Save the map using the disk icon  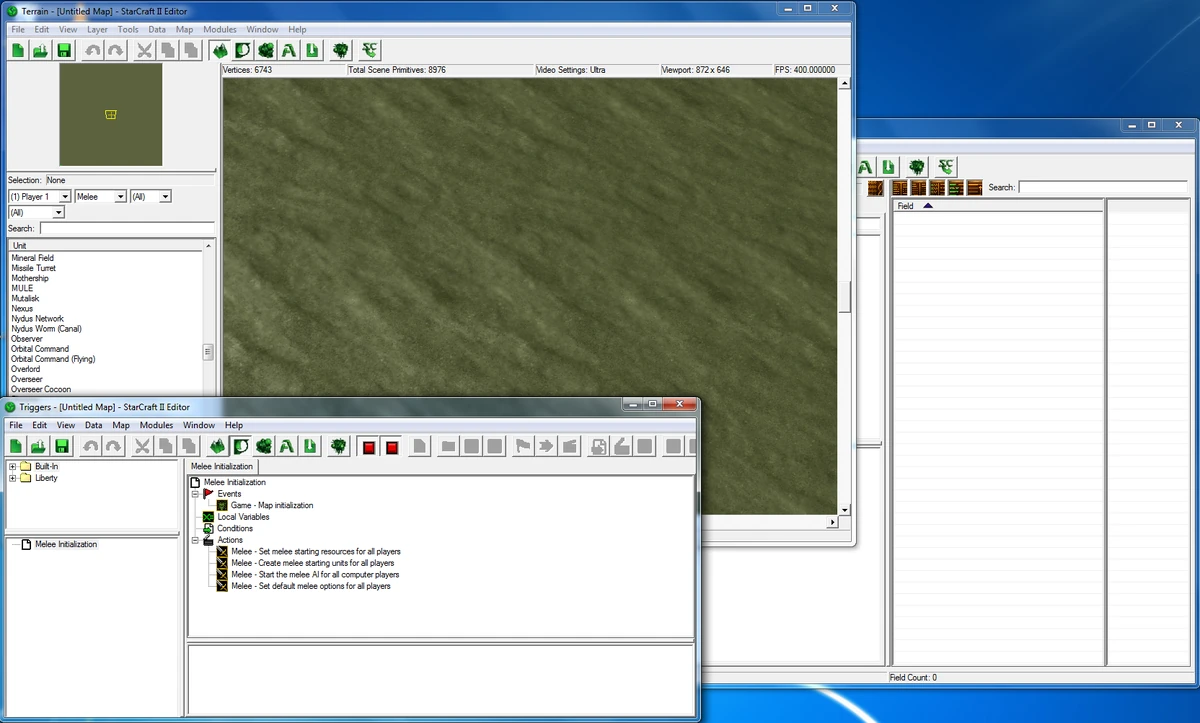[63, 50]
